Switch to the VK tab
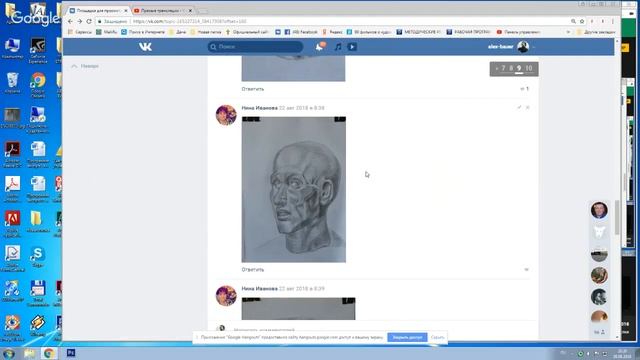The height and width of the screenshot is (360, 640). 98,11
